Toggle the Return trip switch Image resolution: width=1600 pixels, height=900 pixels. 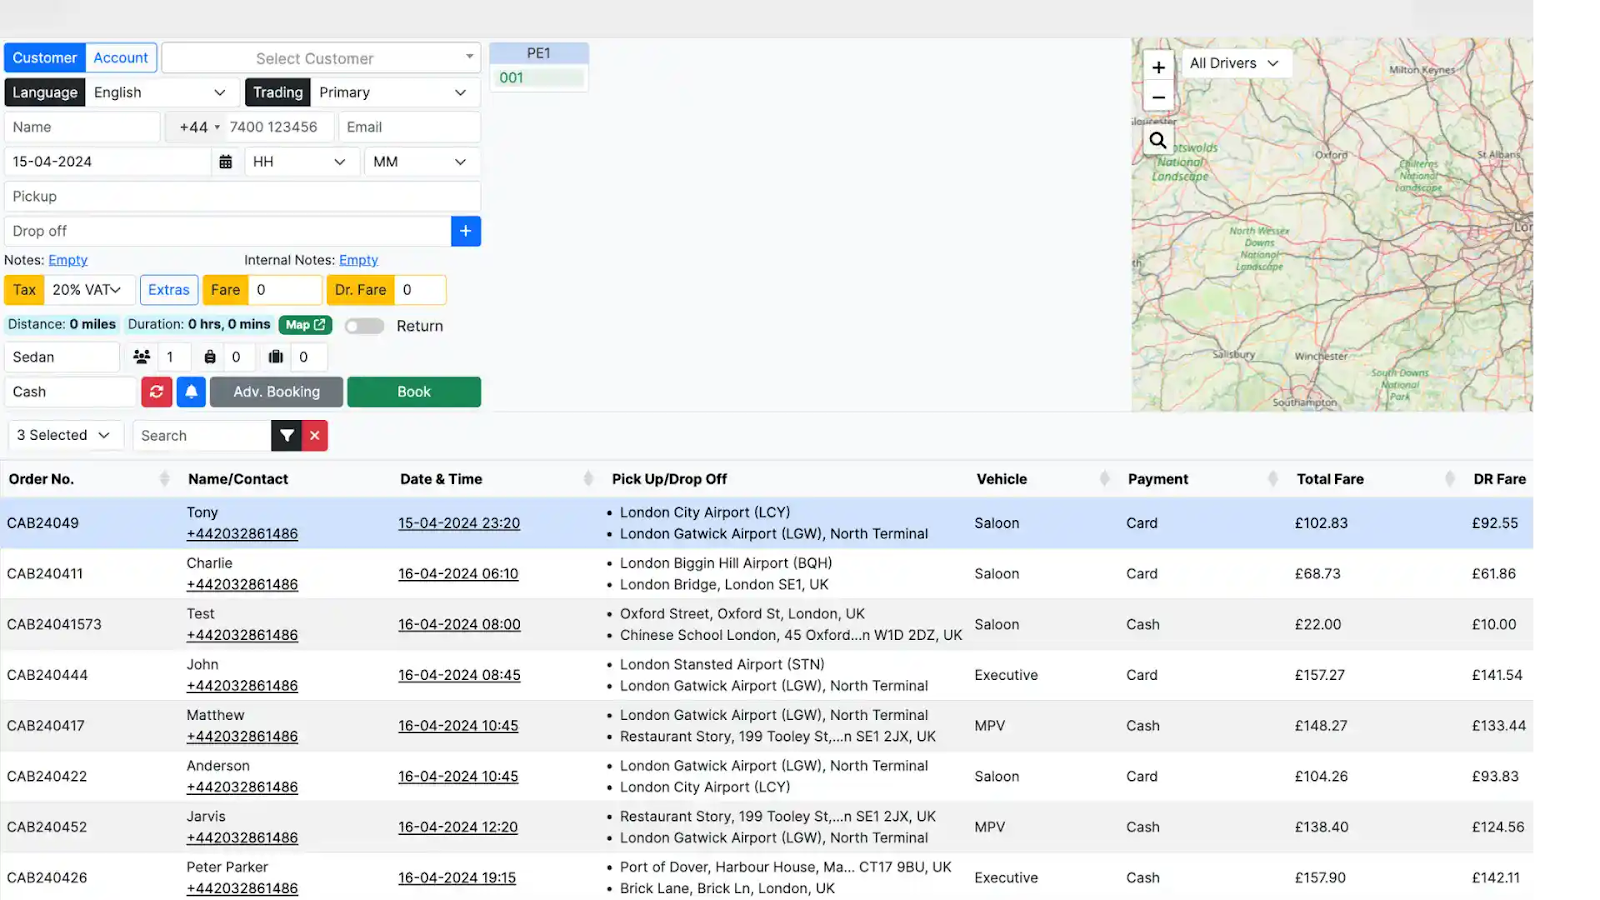[364, 326]
